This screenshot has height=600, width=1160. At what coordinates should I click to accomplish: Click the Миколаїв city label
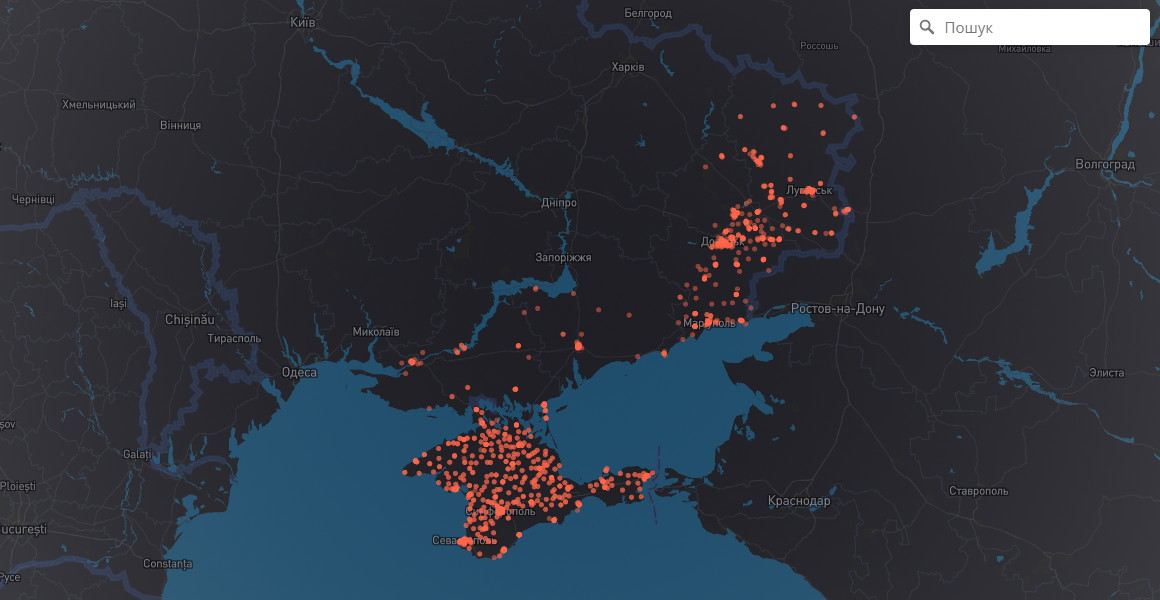(x=376, y=331)
